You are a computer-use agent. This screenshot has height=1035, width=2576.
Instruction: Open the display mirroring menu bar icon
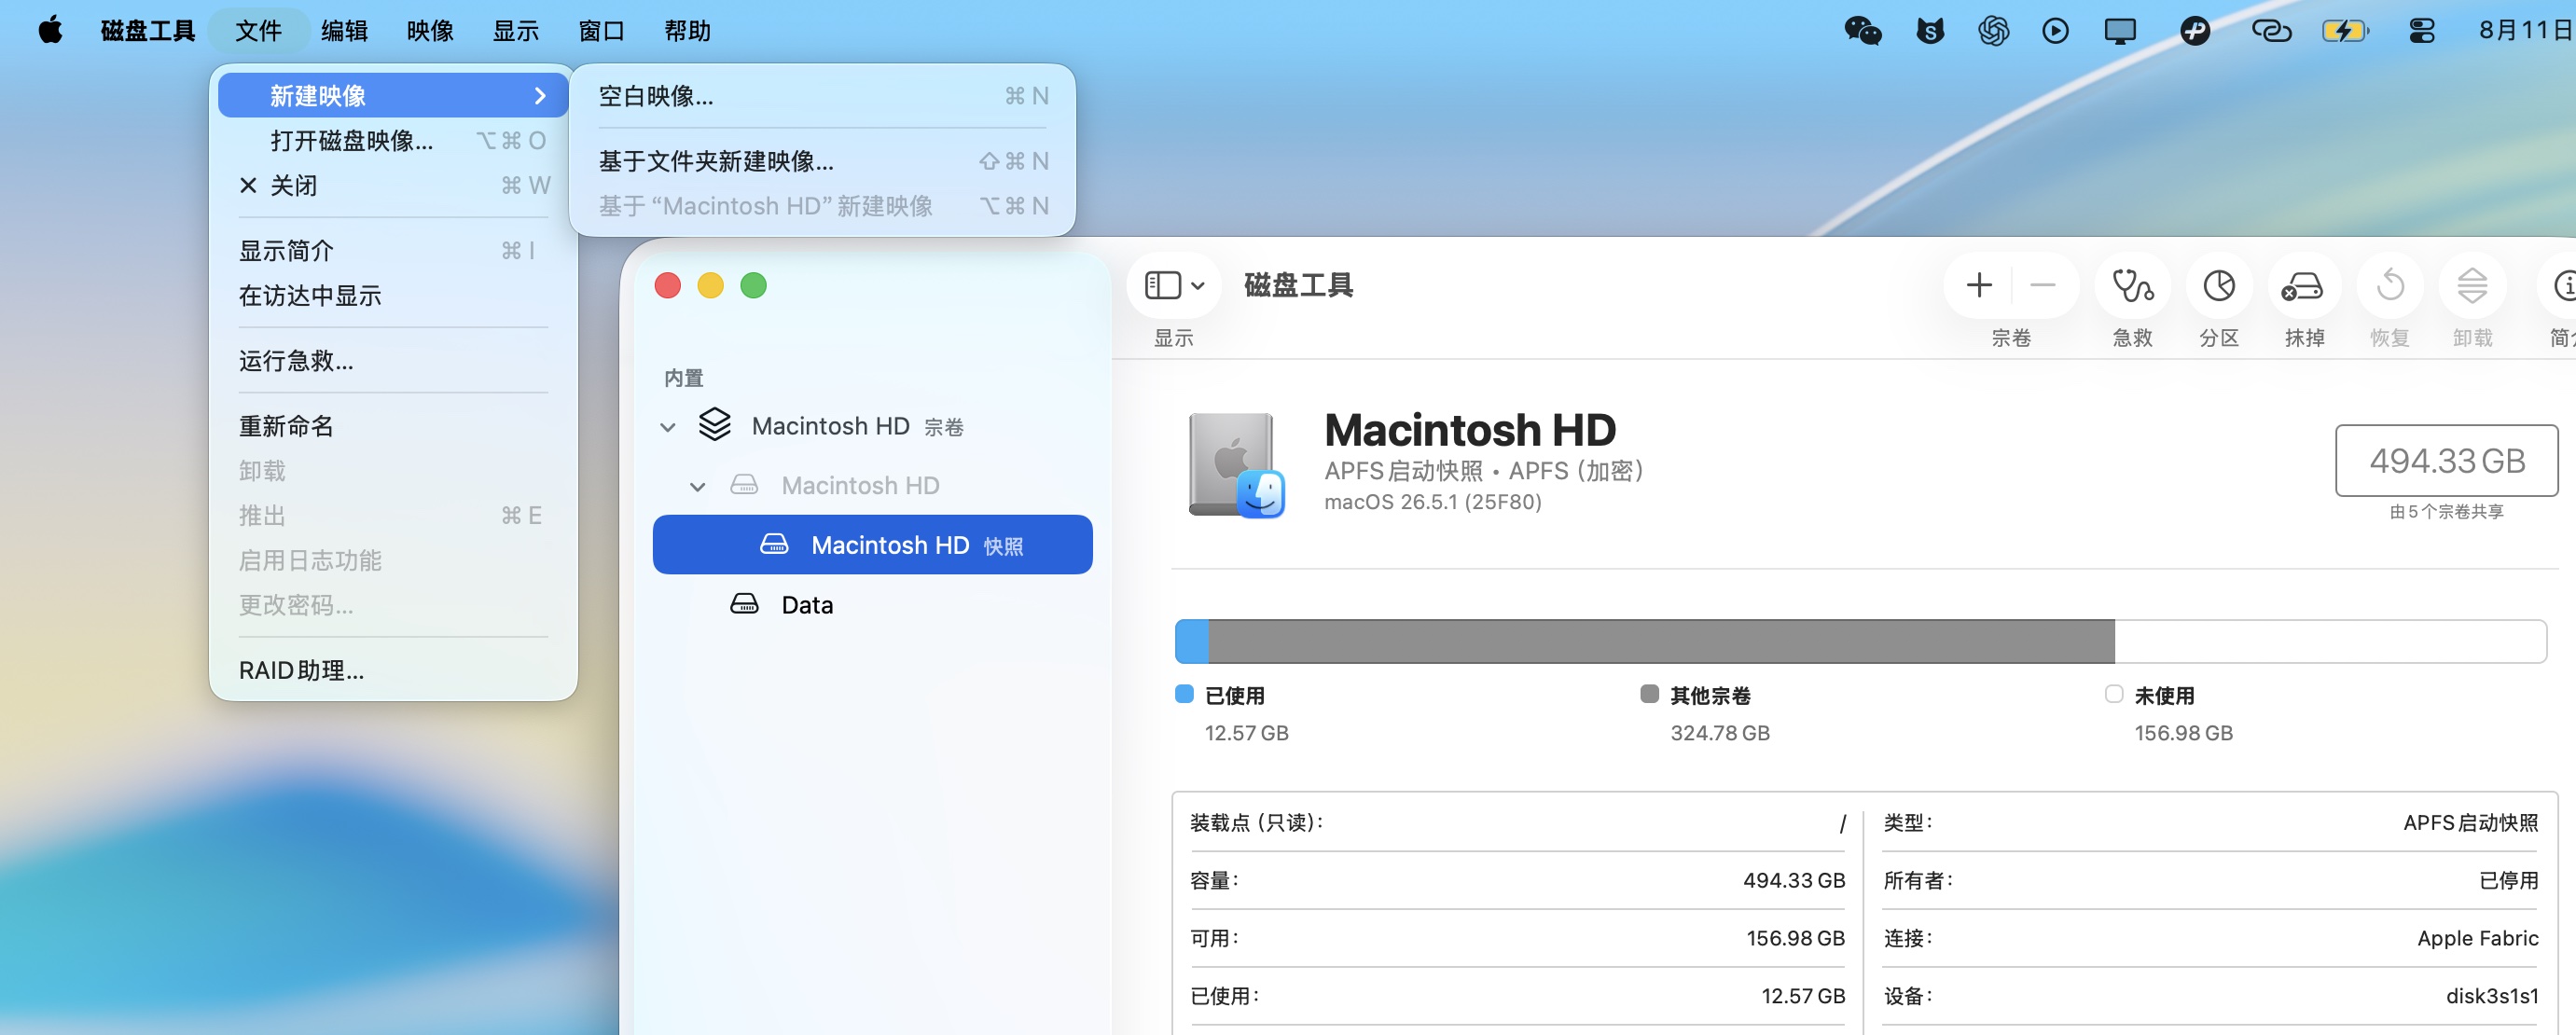point(2119,31)
